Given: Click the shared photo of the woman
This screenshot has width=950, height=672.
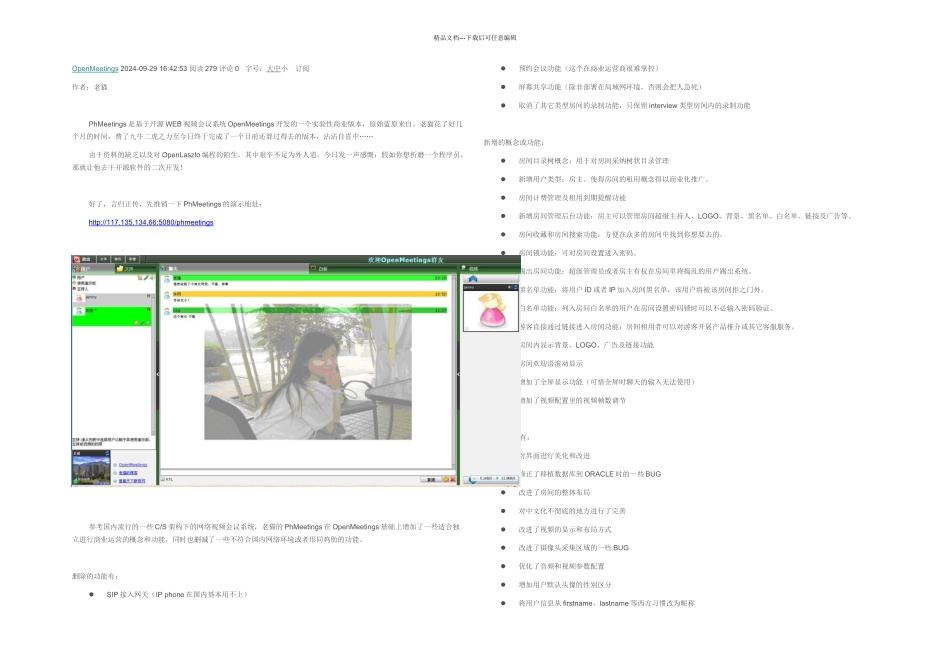Looking at the screenshot, I should 308,371.
